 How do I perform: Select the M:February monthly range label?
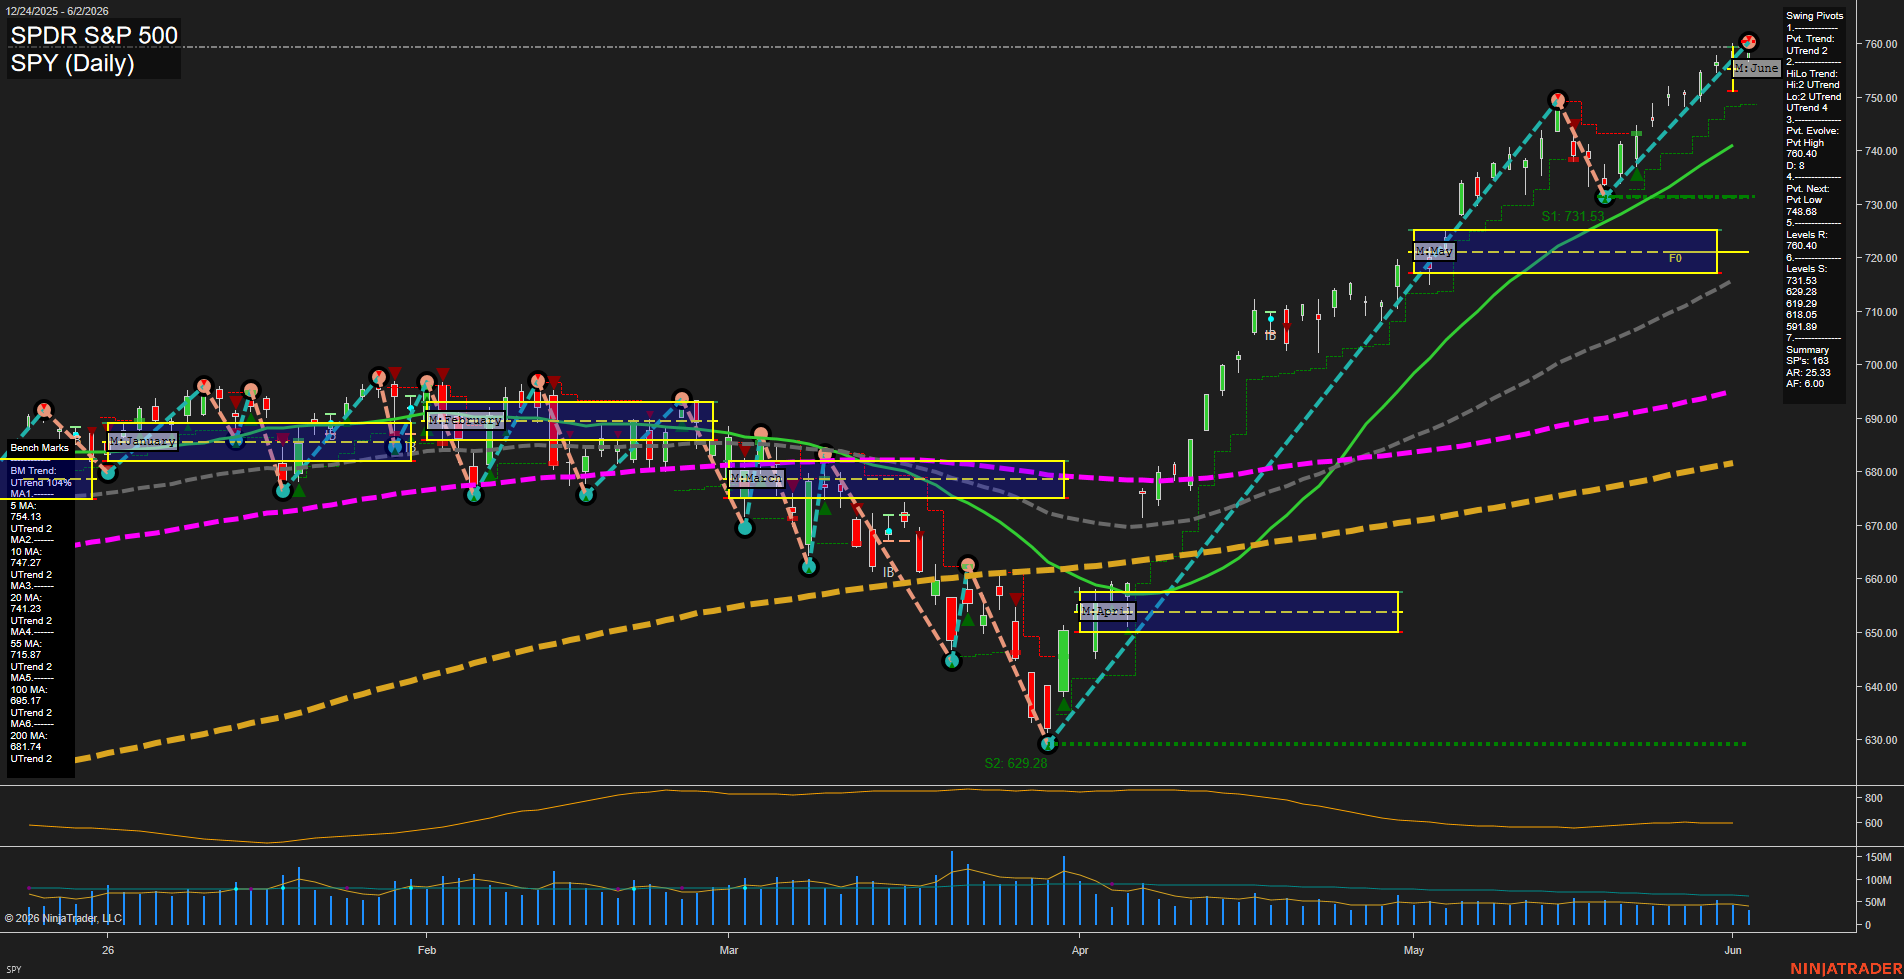tap(465, 420)
